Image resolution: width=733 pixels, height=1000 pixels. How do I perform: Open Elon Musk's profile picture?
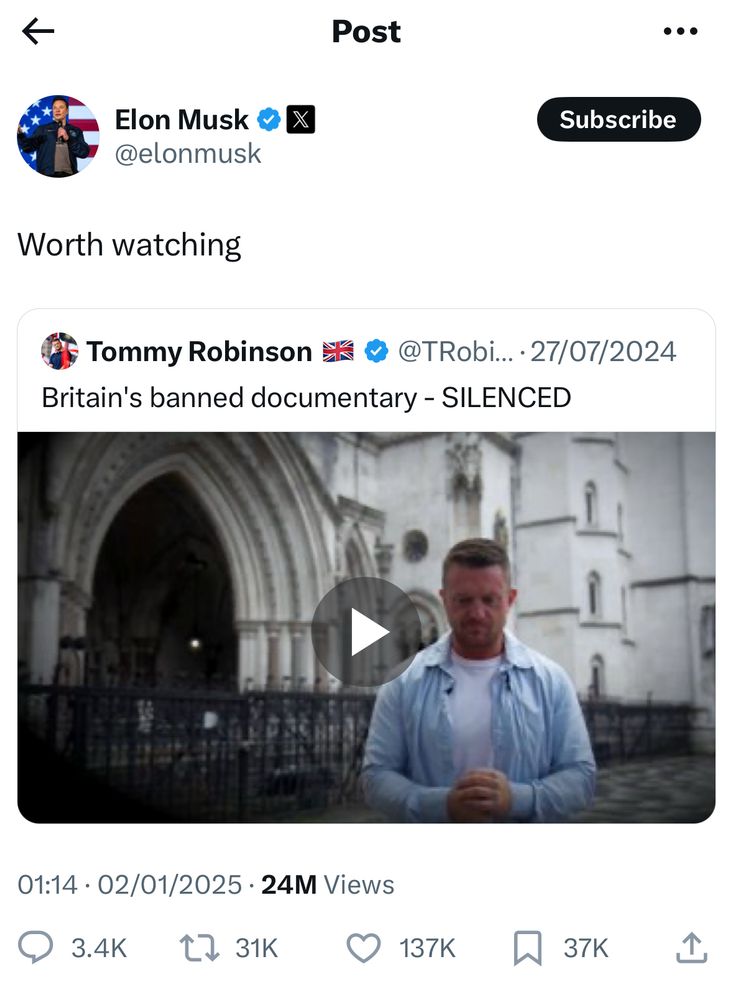point(58,136)
